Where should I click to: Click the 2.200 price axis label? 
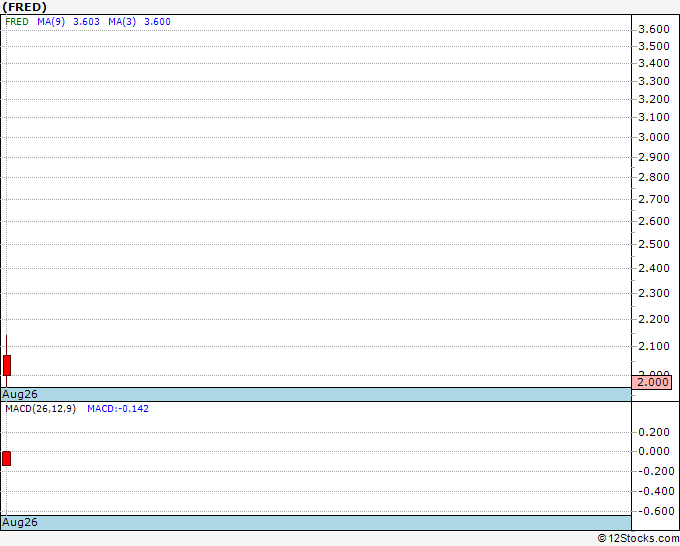click(x=654, y=319)
